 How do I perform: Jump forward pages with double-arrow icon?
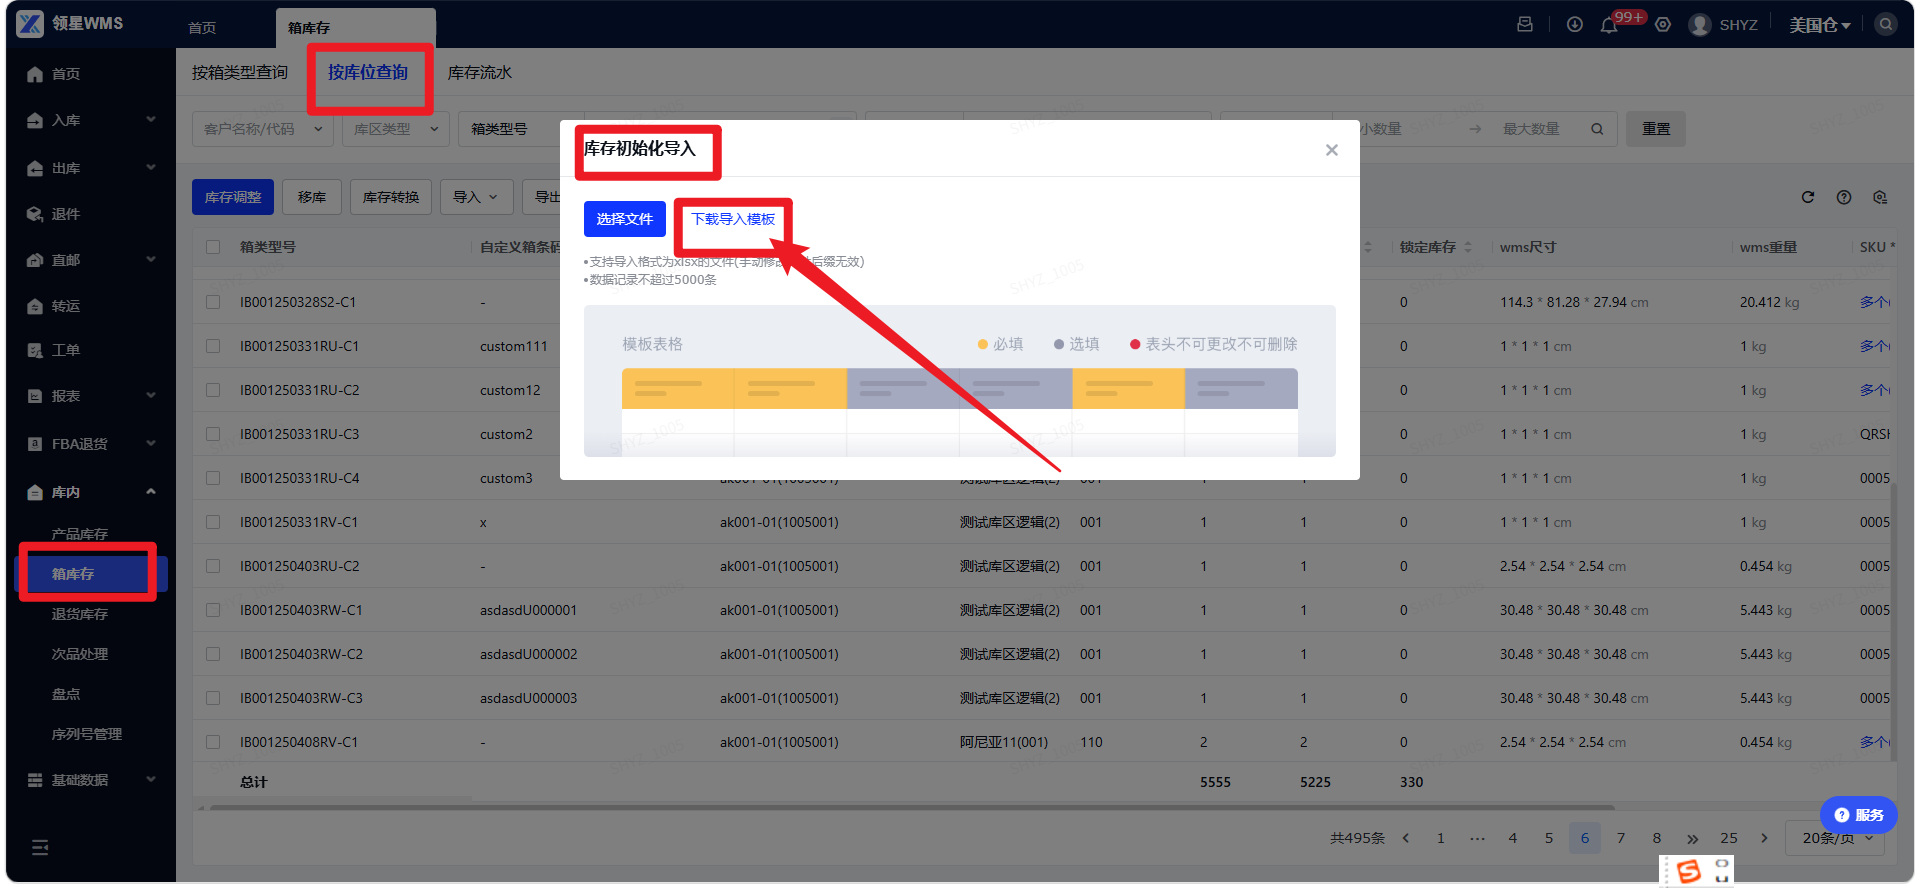[1692, 838]
